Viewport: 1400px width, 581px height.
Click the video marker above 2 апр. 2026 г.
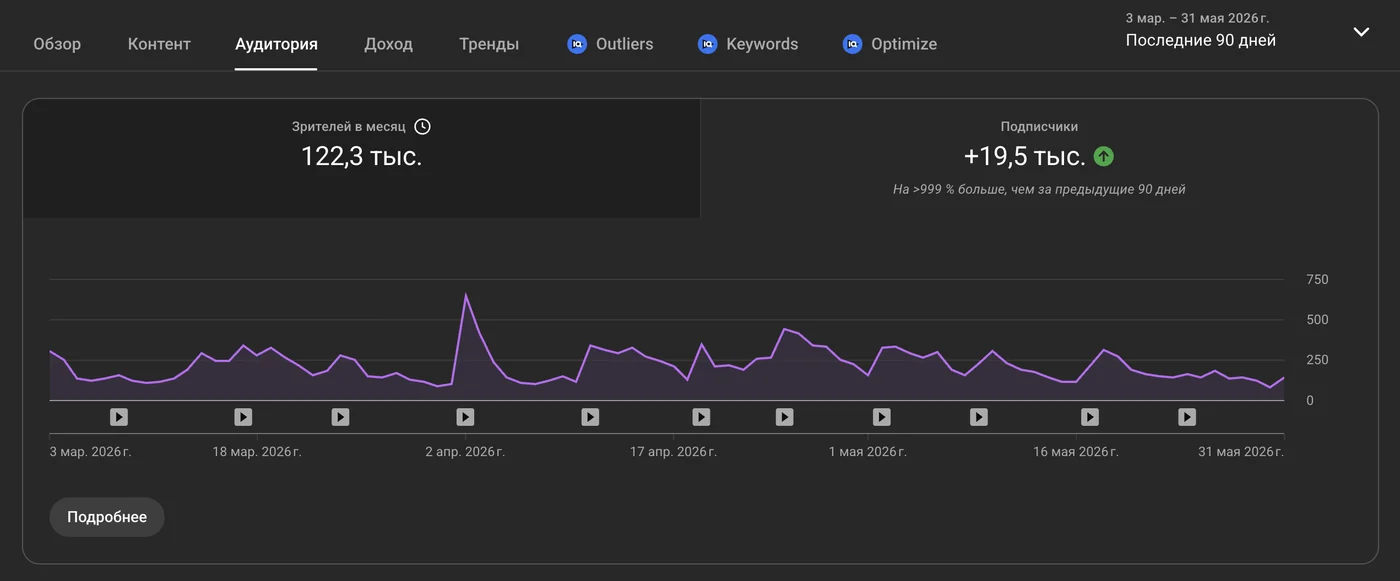pyautogui.click(x=465, y=417)
